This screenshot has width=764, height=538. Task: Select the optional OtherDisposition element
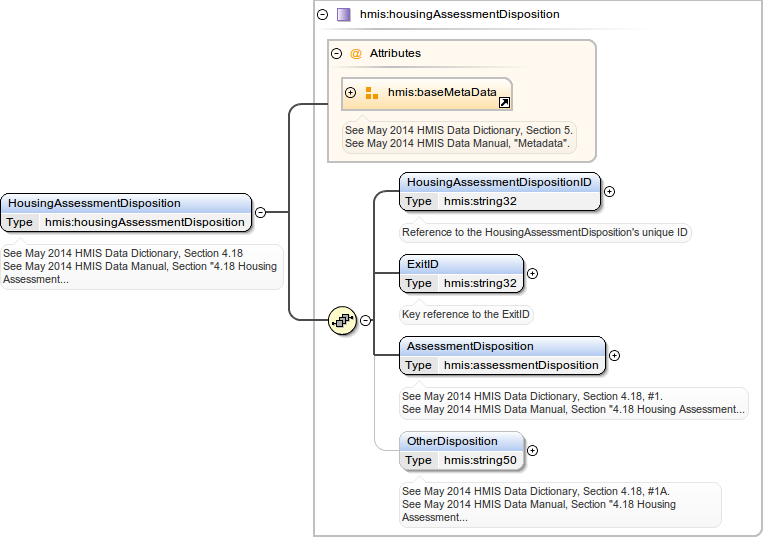[x=461, y=441]
